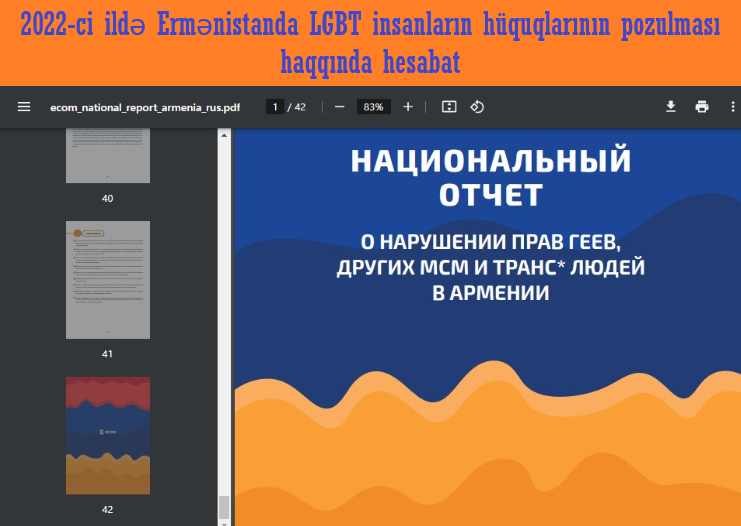Viewport: 741px width, 526px height.
Task: Jump to page 42 thumbnail
Action: click(x=107, y=435)
